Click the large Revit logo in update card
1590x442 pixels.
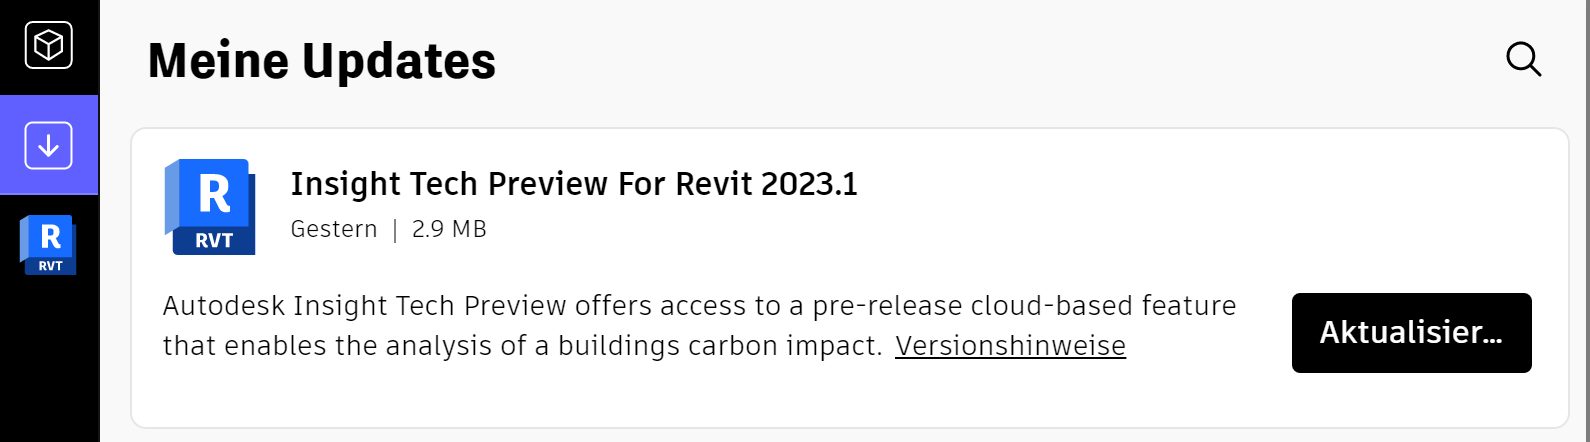click(x=210, y=207)
